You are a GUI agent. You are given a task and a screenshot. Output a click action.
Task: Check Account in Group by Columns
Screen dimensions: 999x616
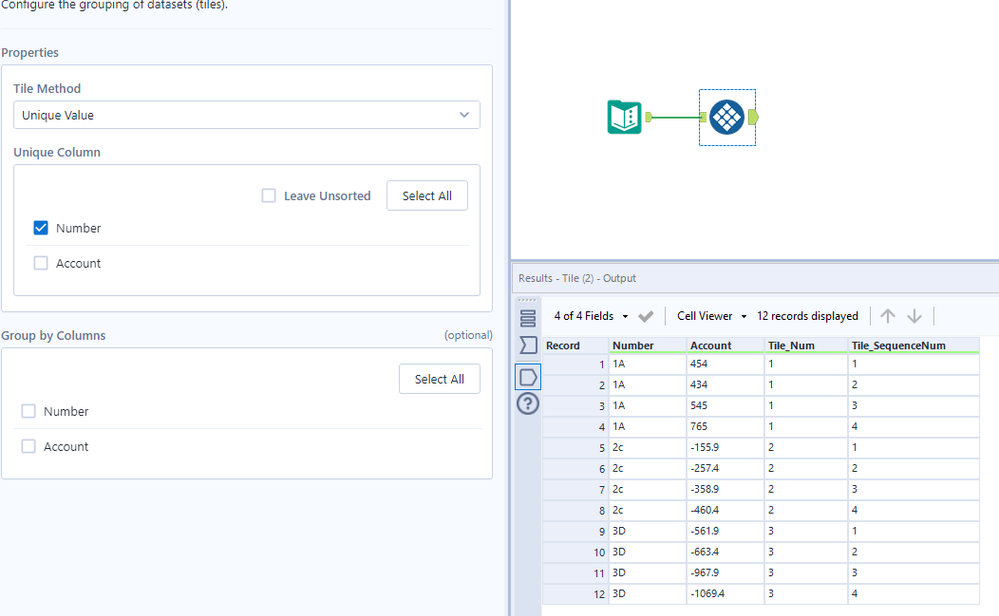coord(29,447)
